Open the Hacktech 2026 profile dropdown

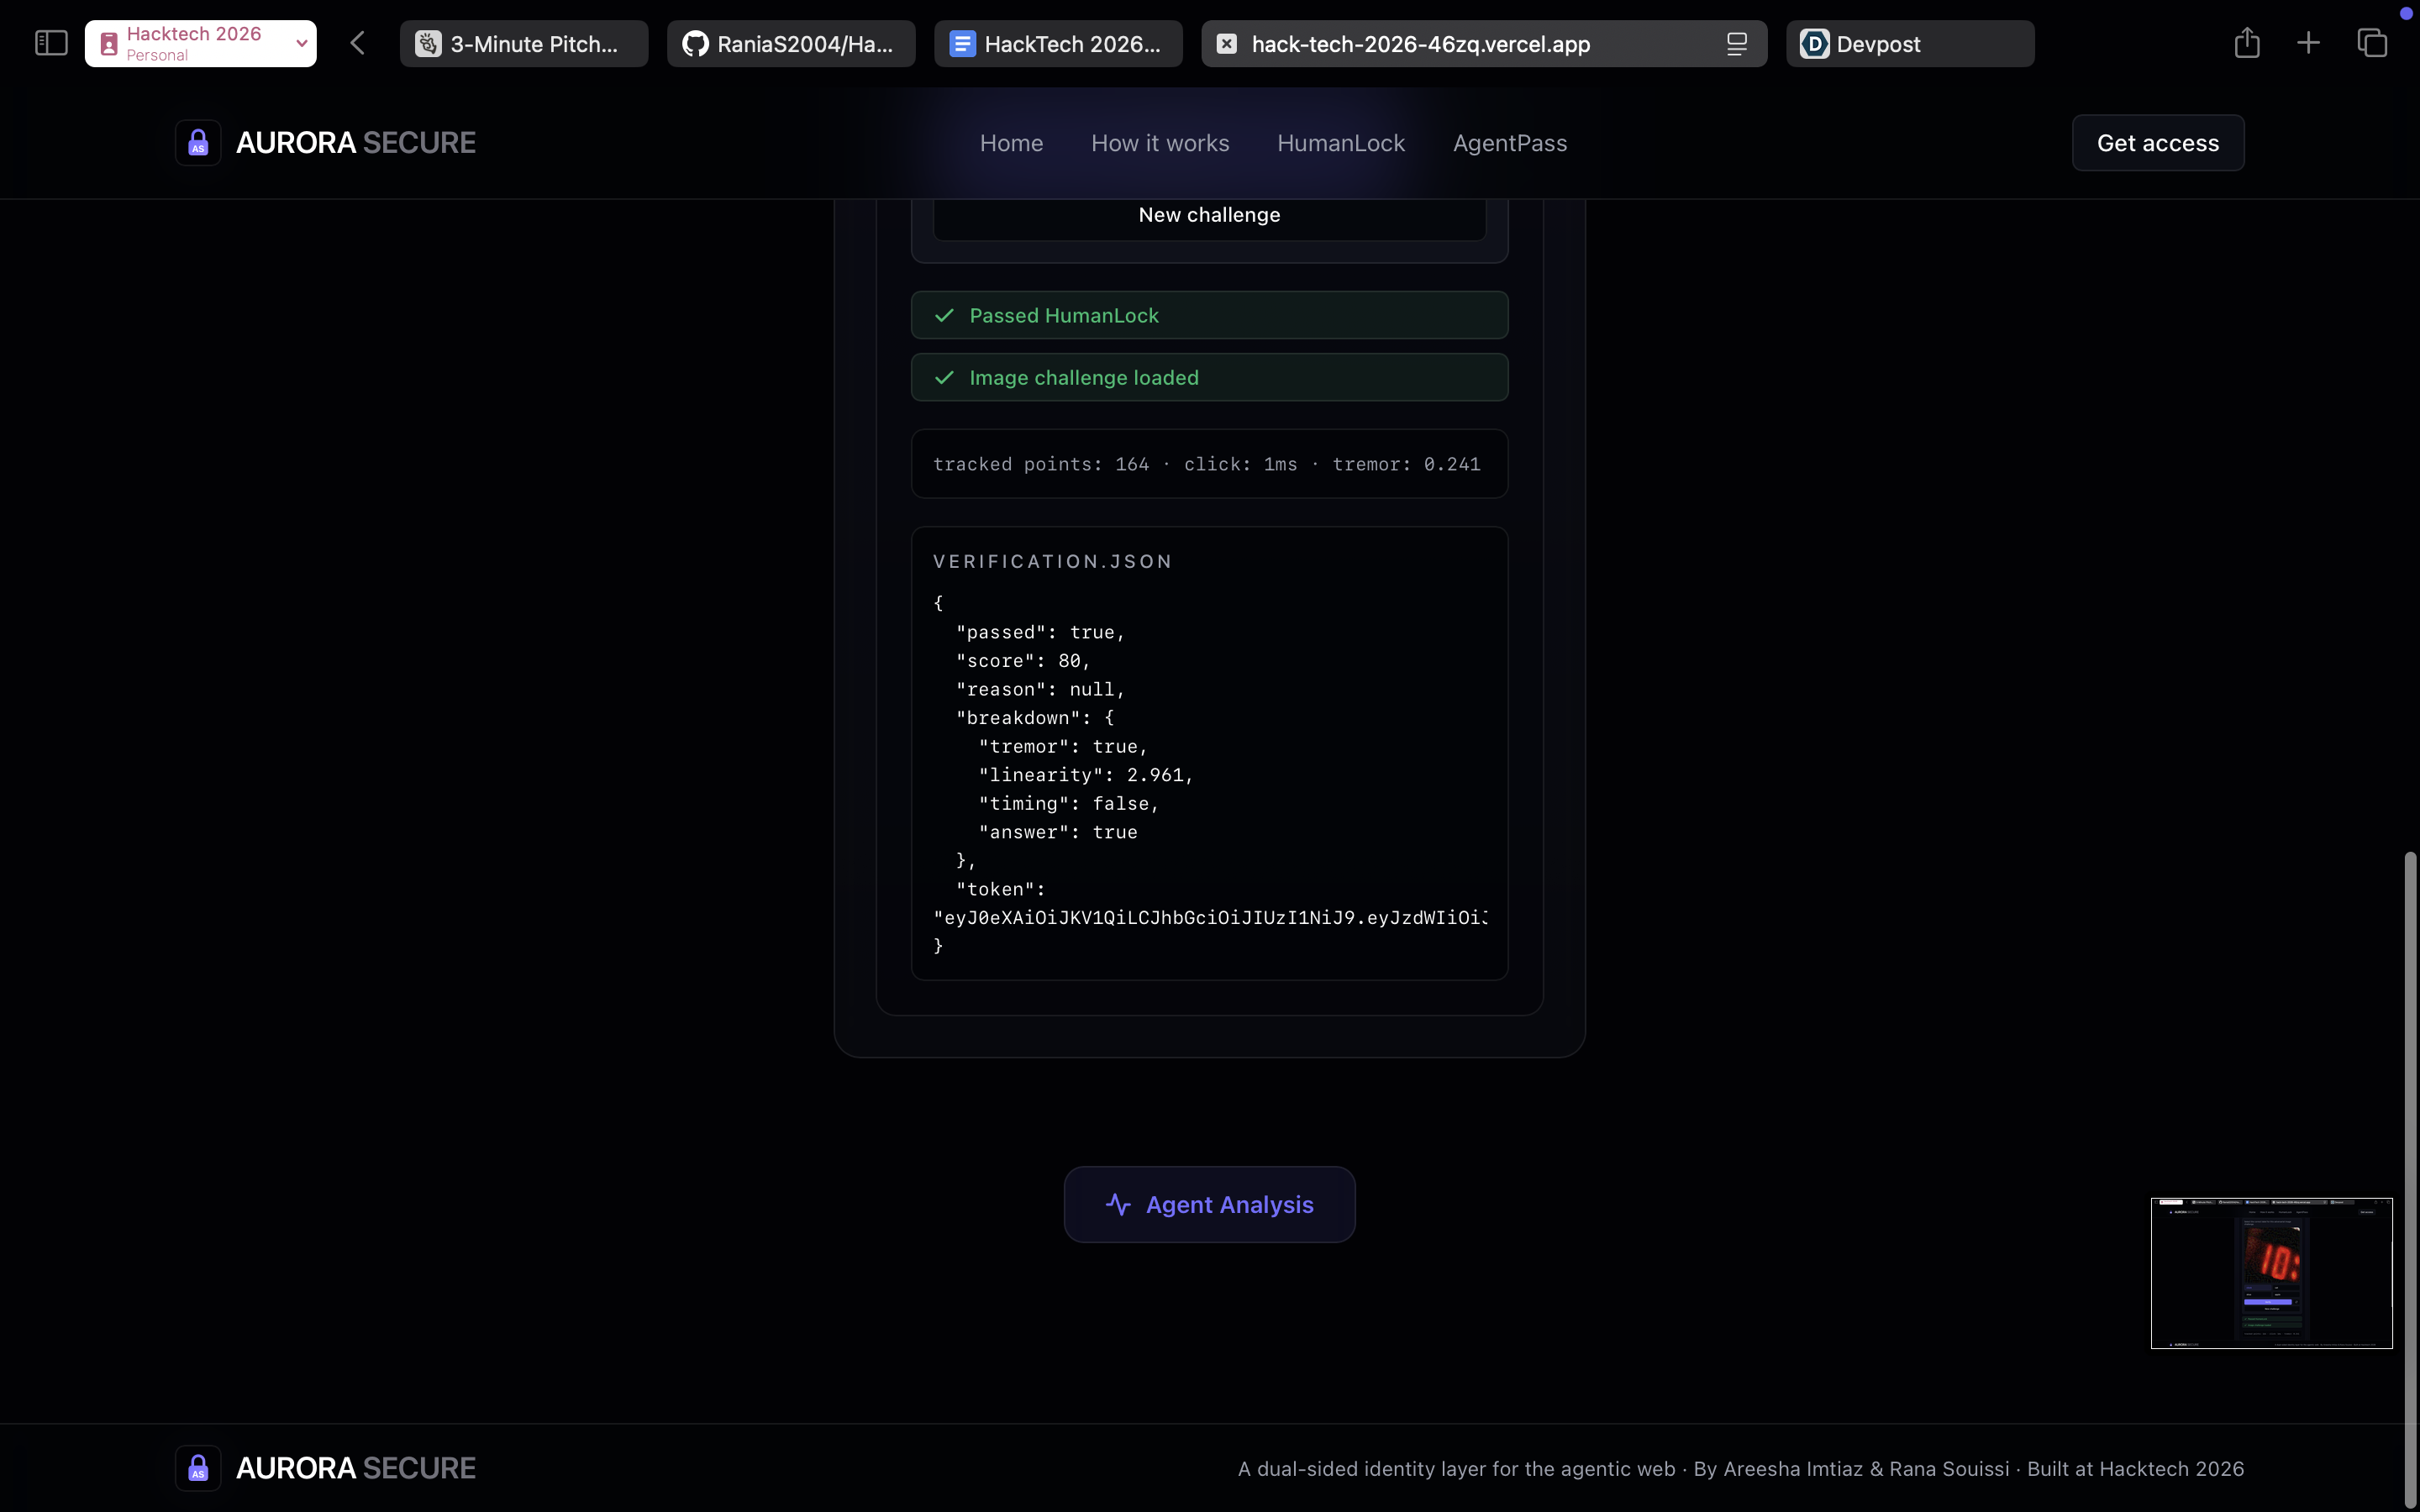point(300,43)
